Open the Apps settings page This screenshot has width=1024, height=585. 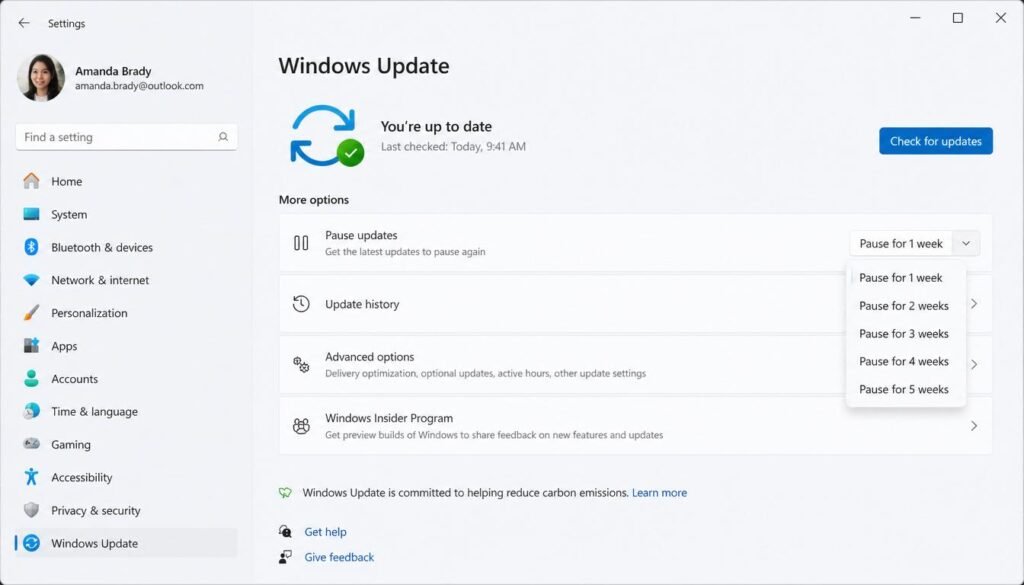[x=126, y=345]
